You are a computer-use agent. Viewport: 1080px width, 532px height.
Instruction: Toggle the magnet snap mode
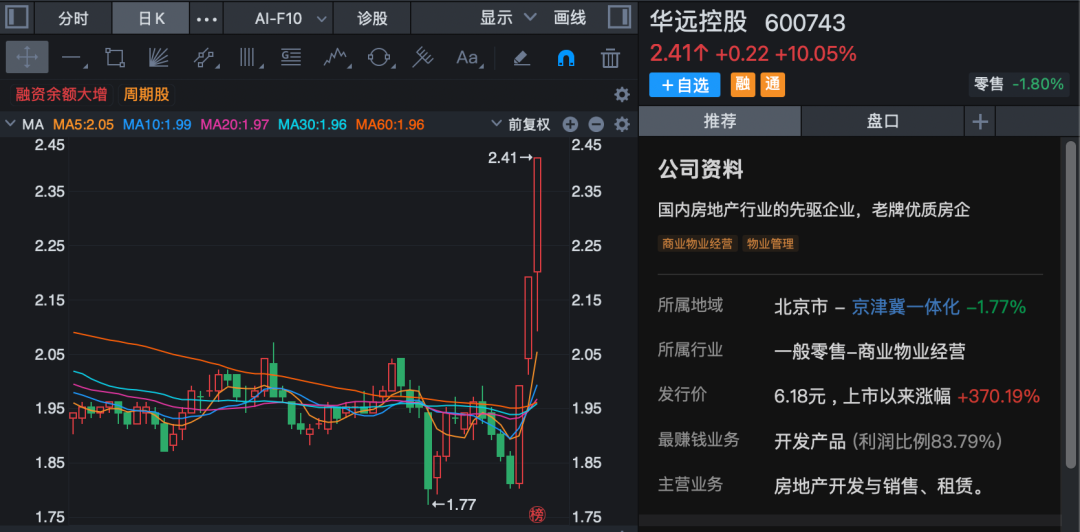(x=565, y=58)
